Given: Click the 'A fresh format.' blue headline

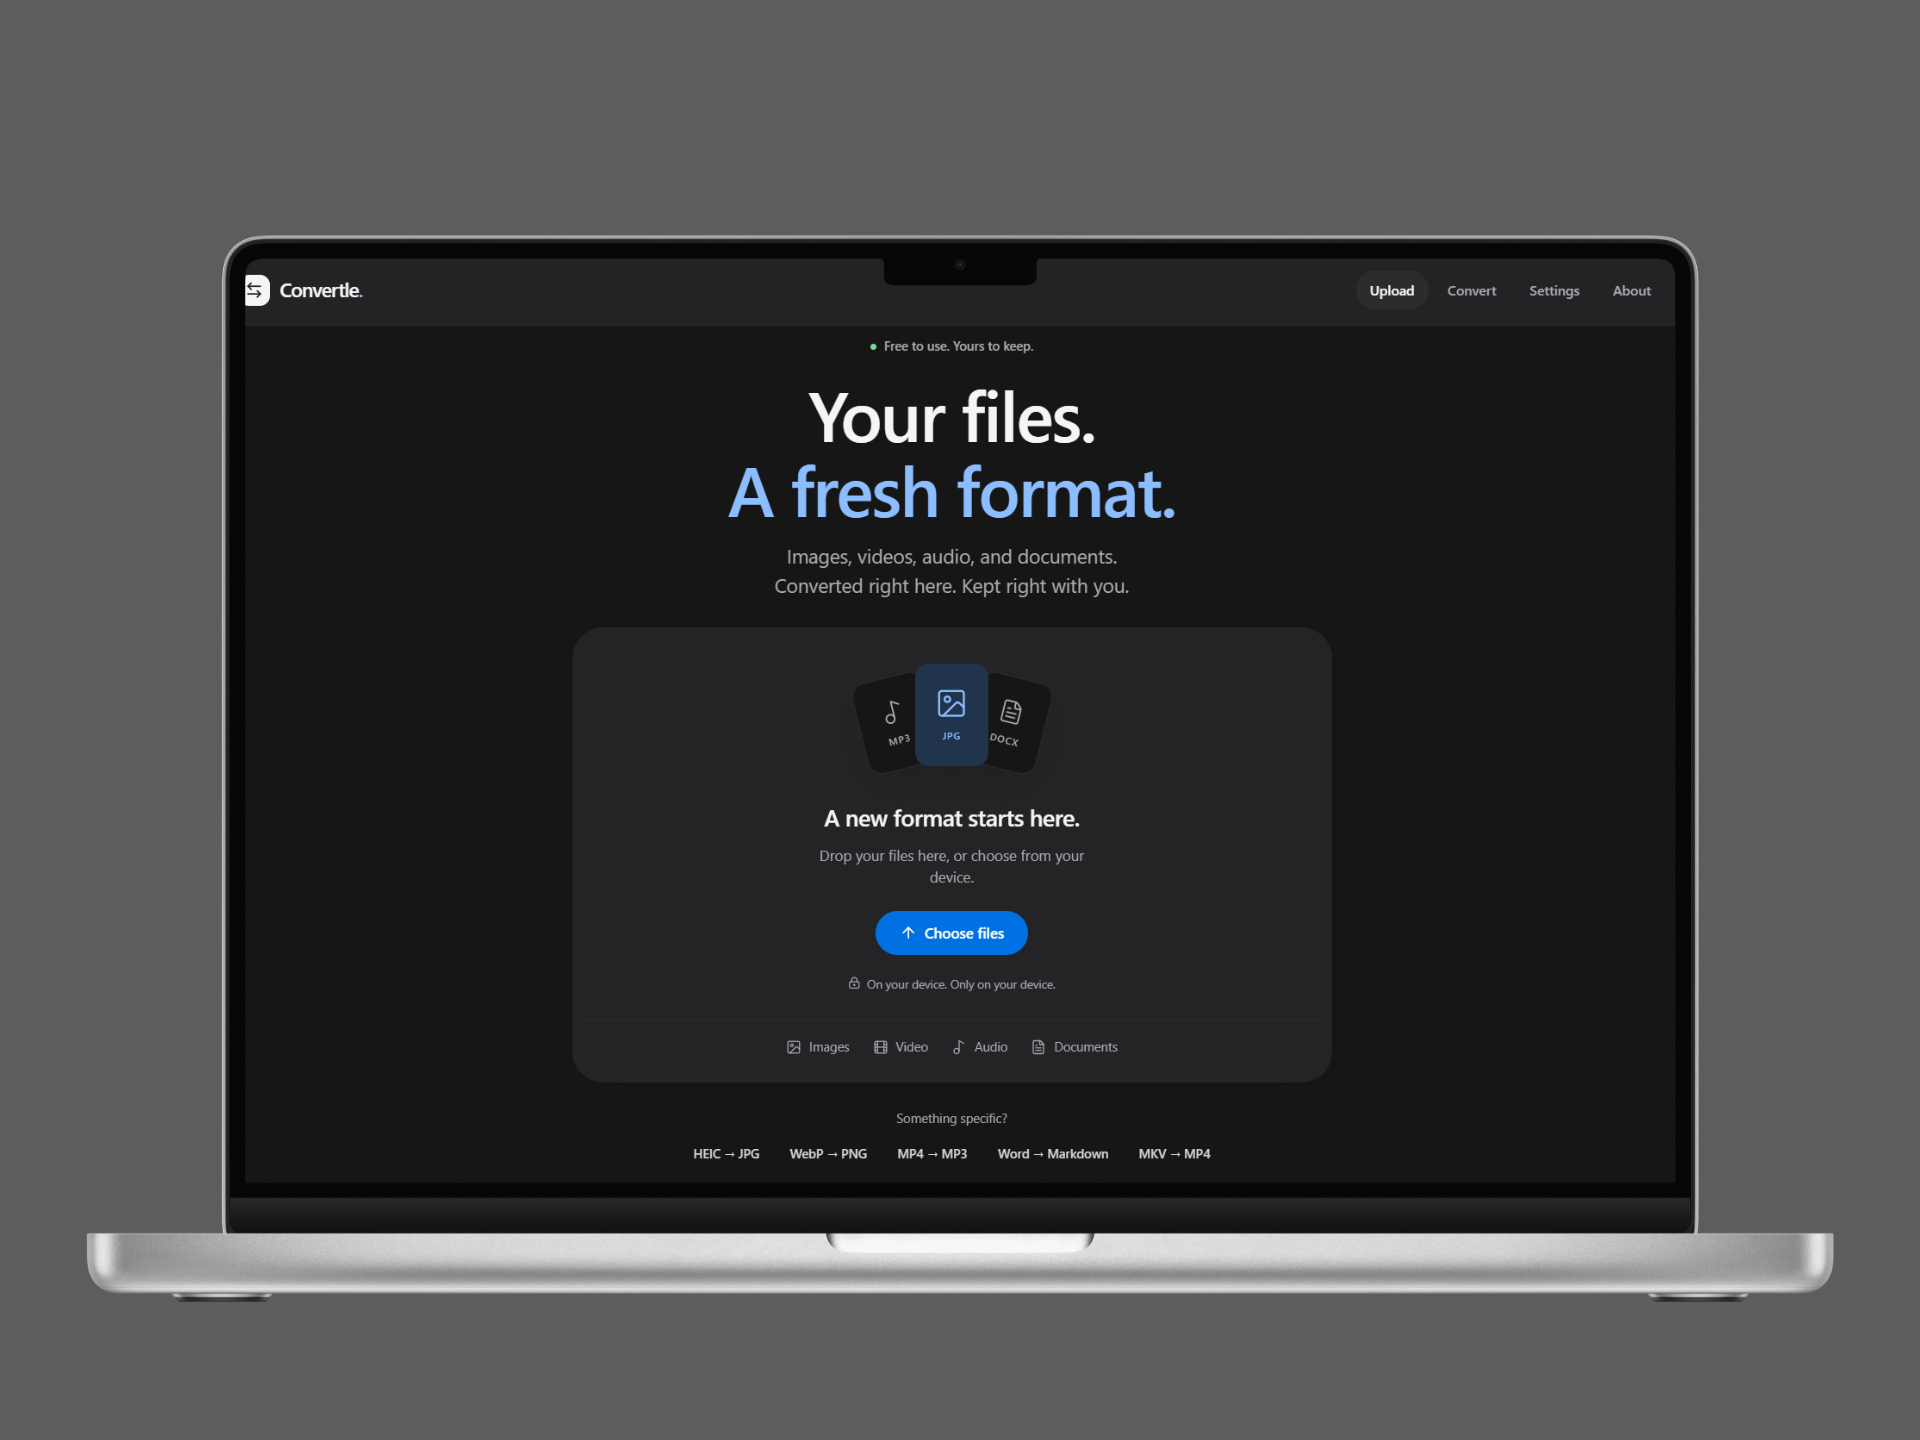Looking at the screenshot, I should 951,492.
